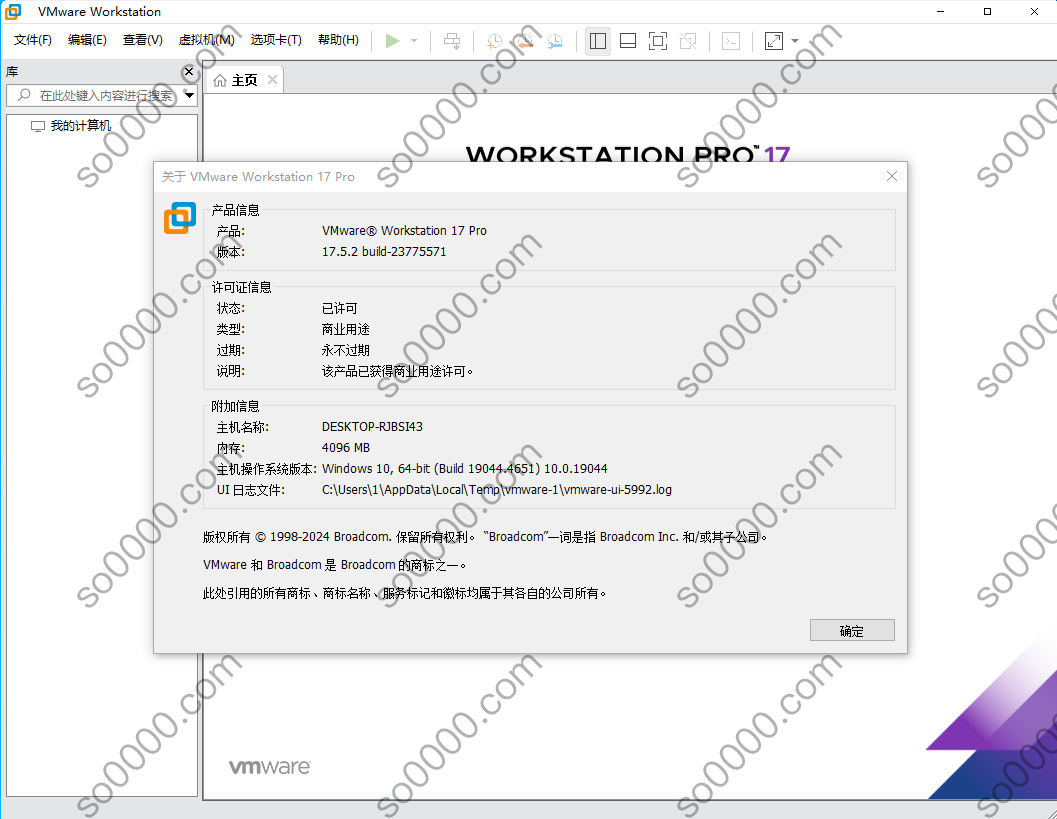Screen dimensions: 1057x819
Task: Click the Take Snapshot clock icon
Action: (494, 41)
